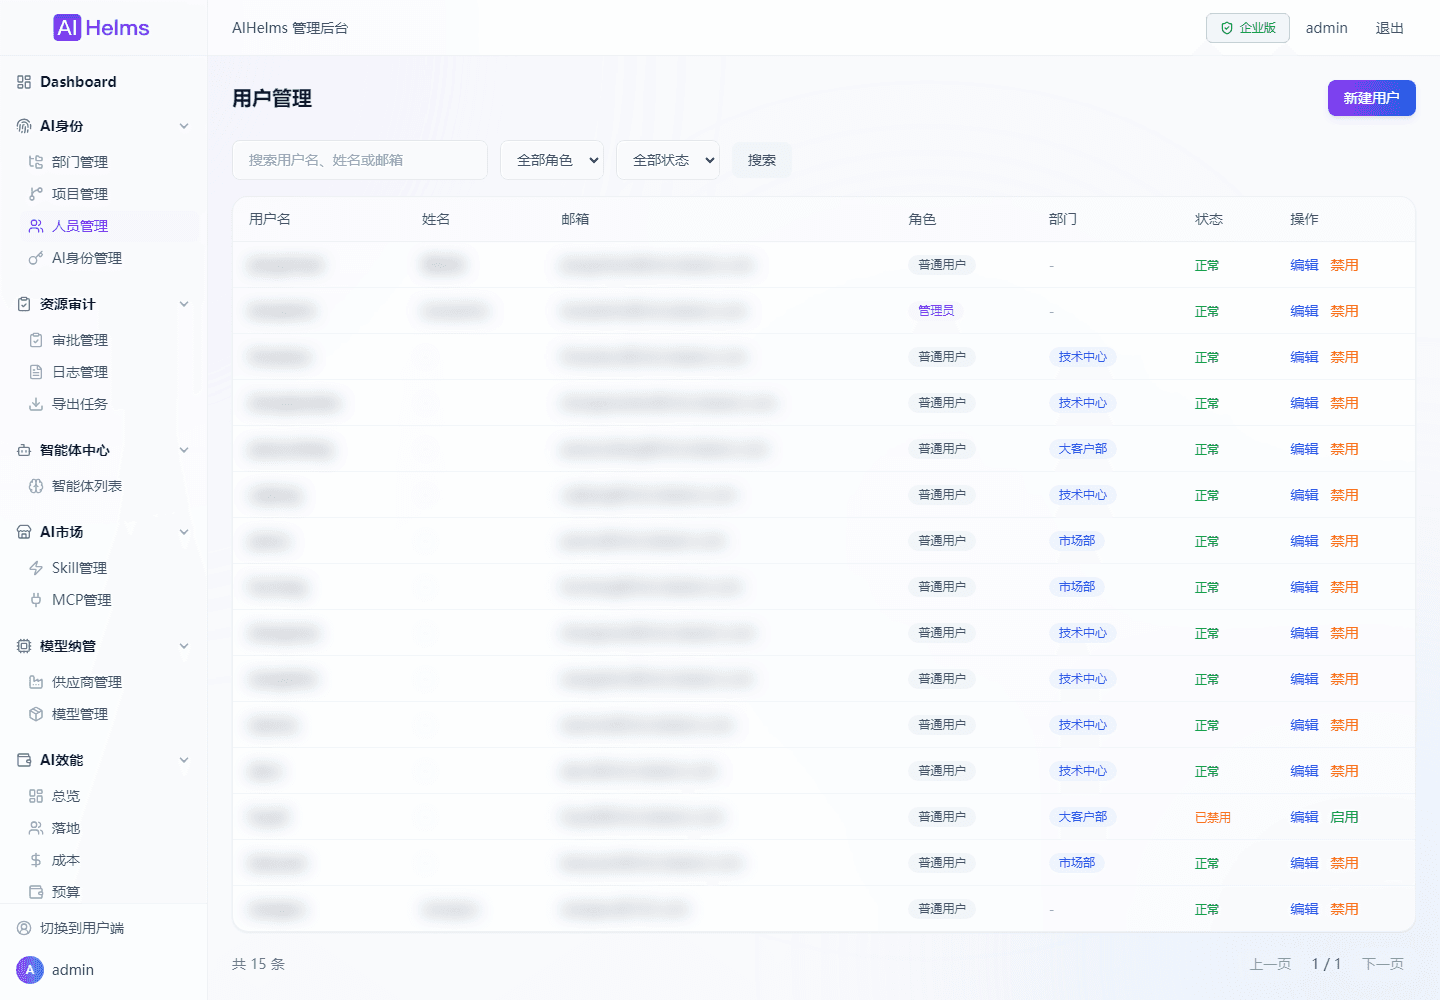Click the 搜索 button
Viewport: 1440px width, 1000px height.
click(762, 160)
